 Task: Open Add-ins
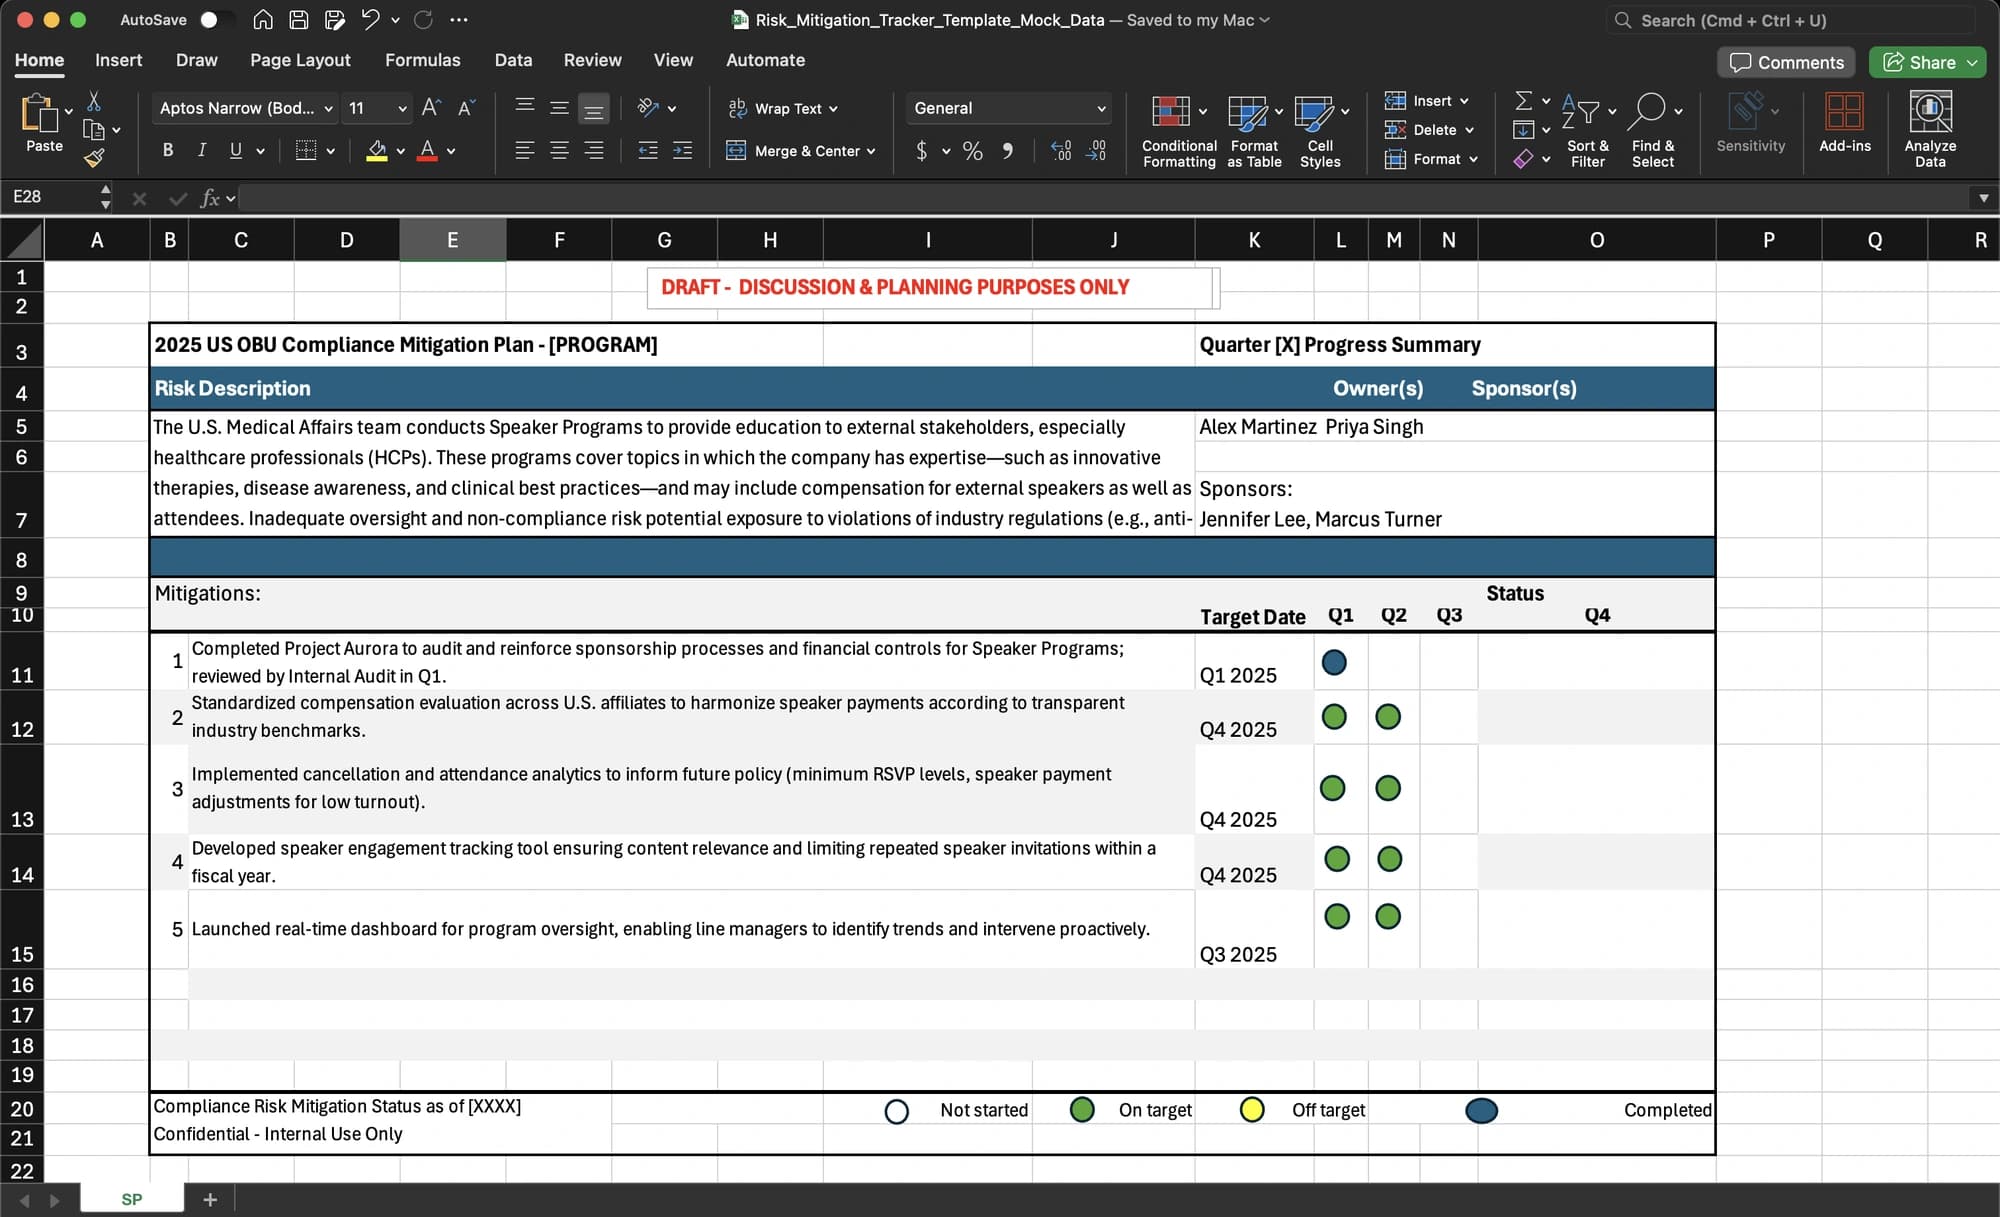[1844, 122]
